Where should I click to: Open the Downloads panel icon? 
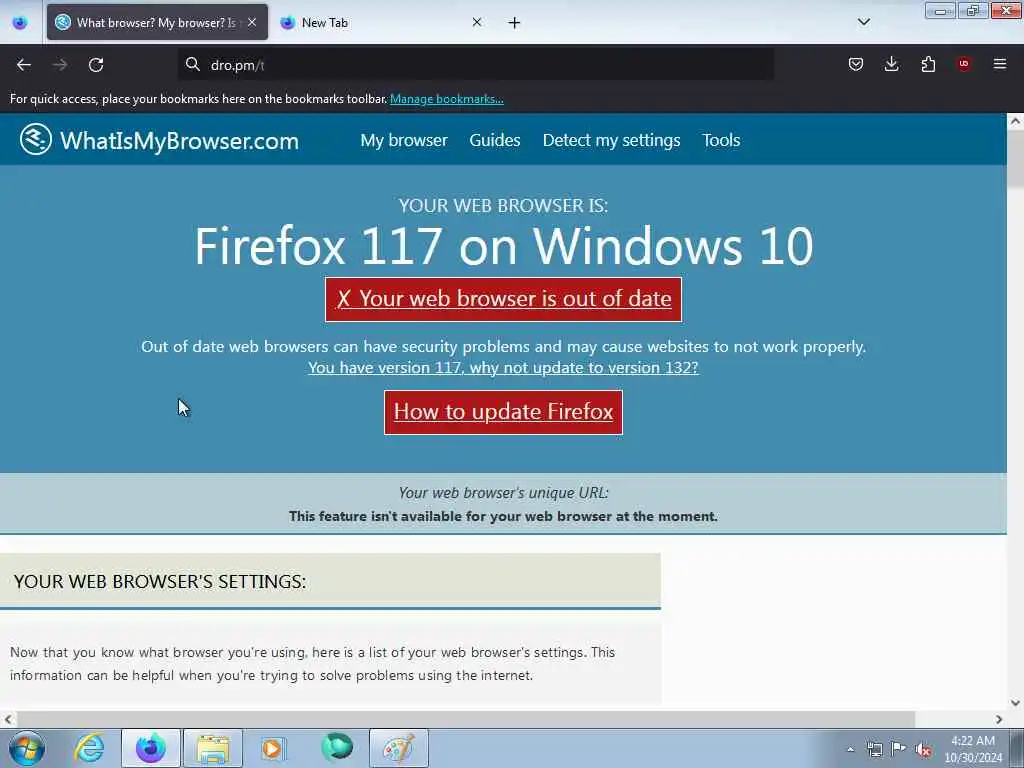(891, 64)
